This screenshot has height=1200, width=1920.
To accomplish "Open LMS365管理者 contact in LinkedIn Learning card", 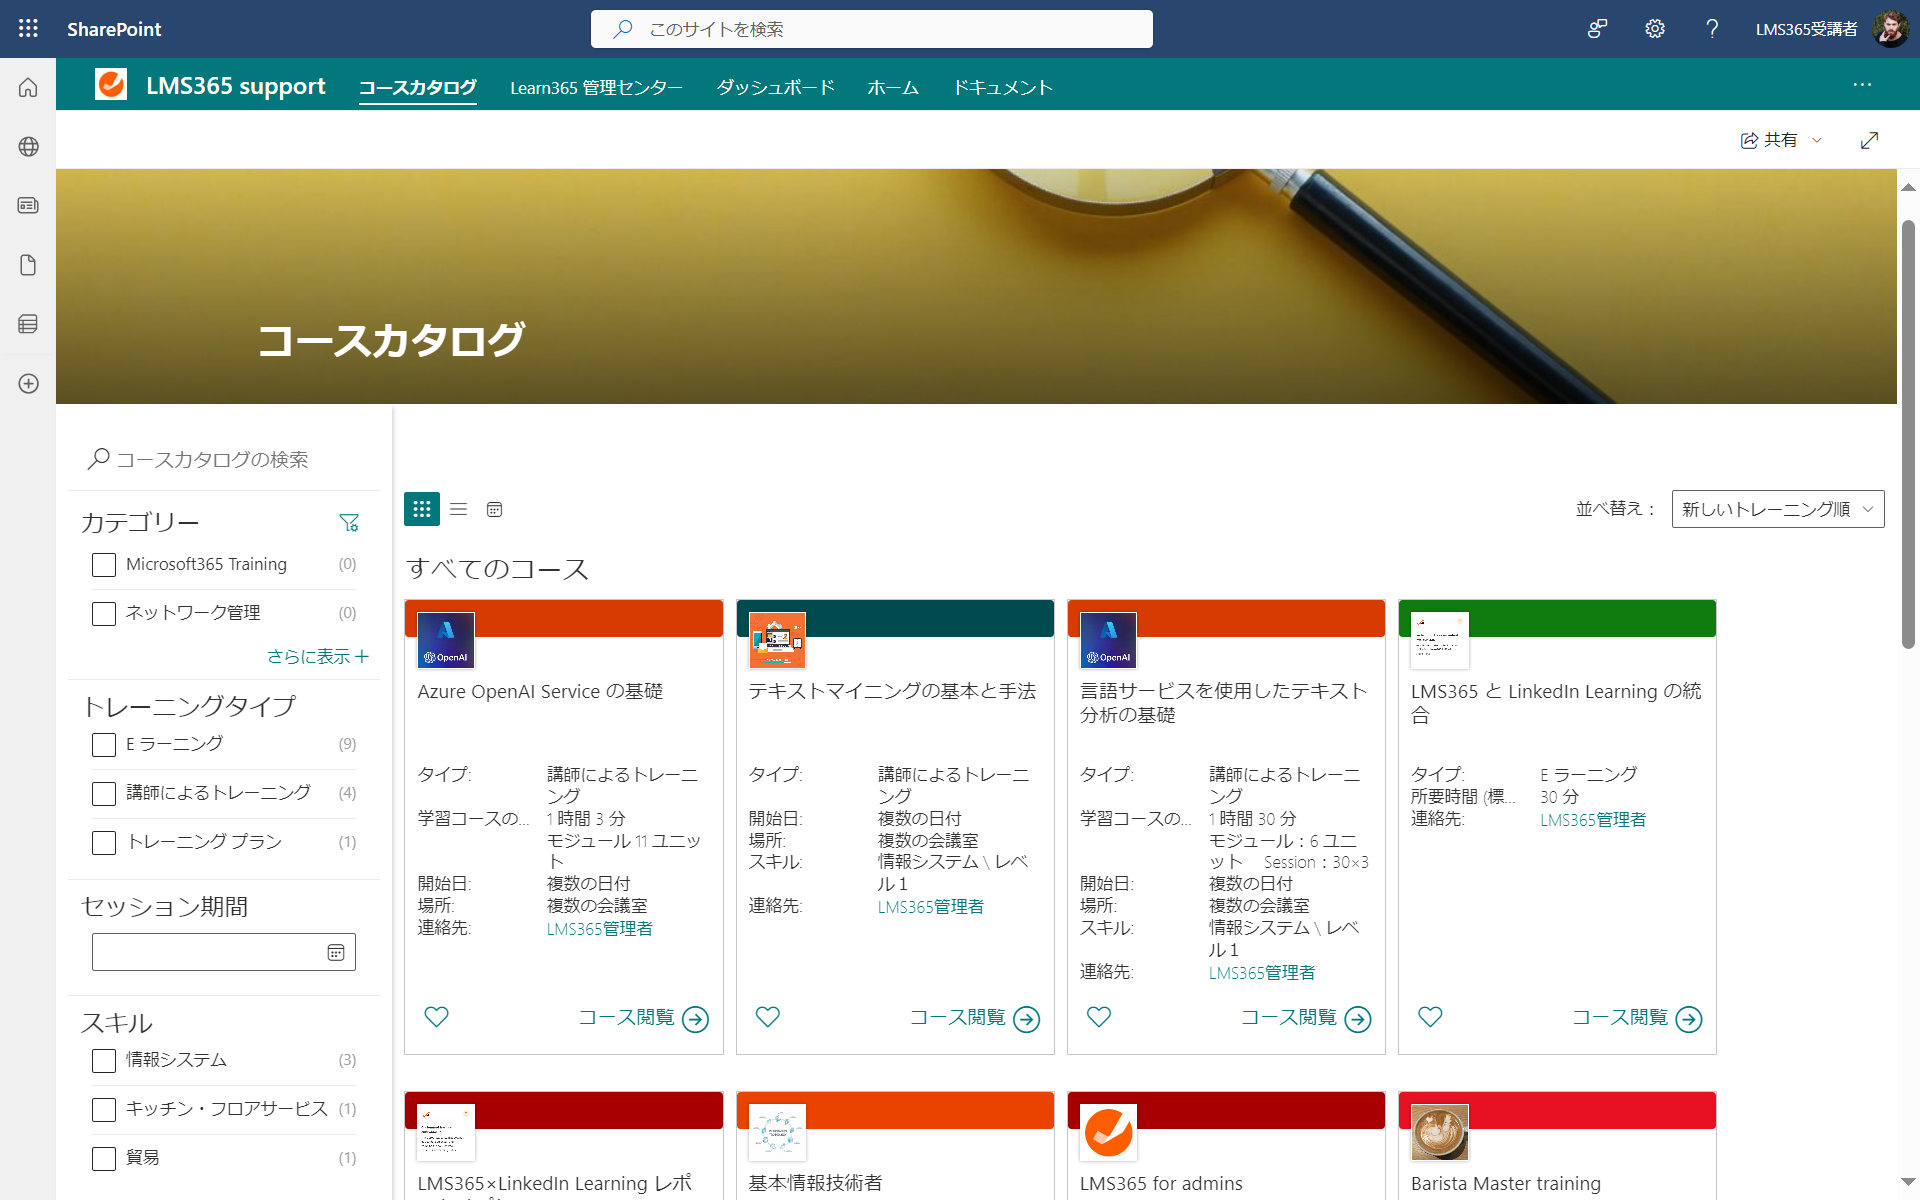I will pyautogui.click(x=1593, y=820).
